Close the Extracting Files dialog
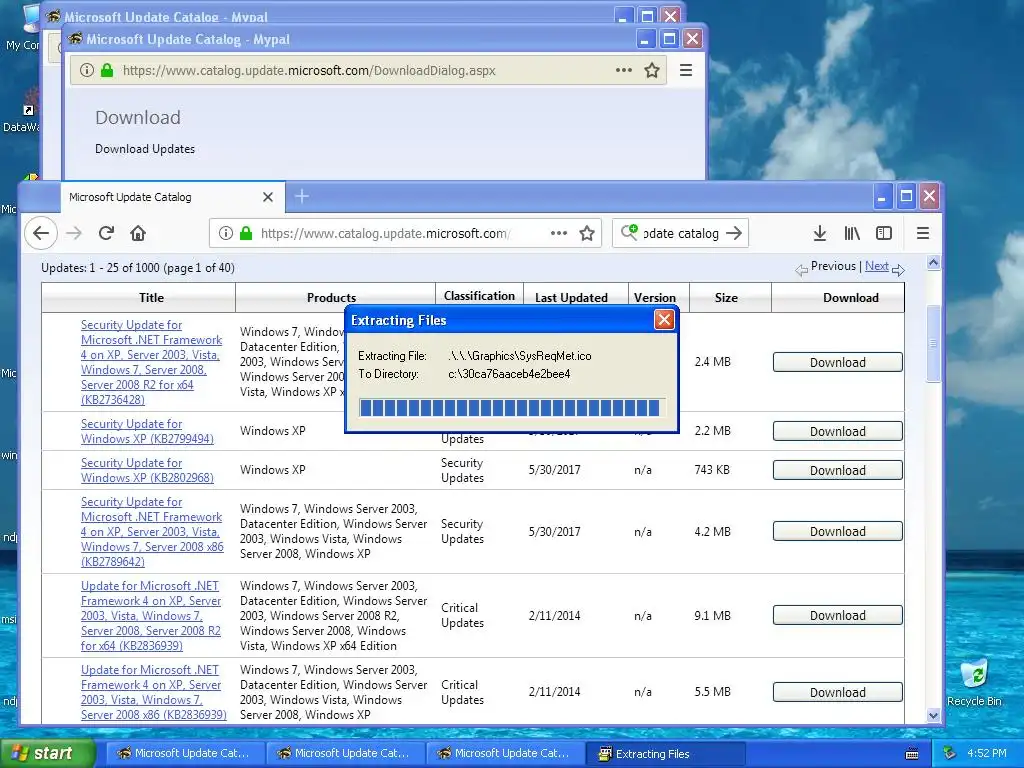This screenshot has height=768, width=1024. click(x=664, y=319)
